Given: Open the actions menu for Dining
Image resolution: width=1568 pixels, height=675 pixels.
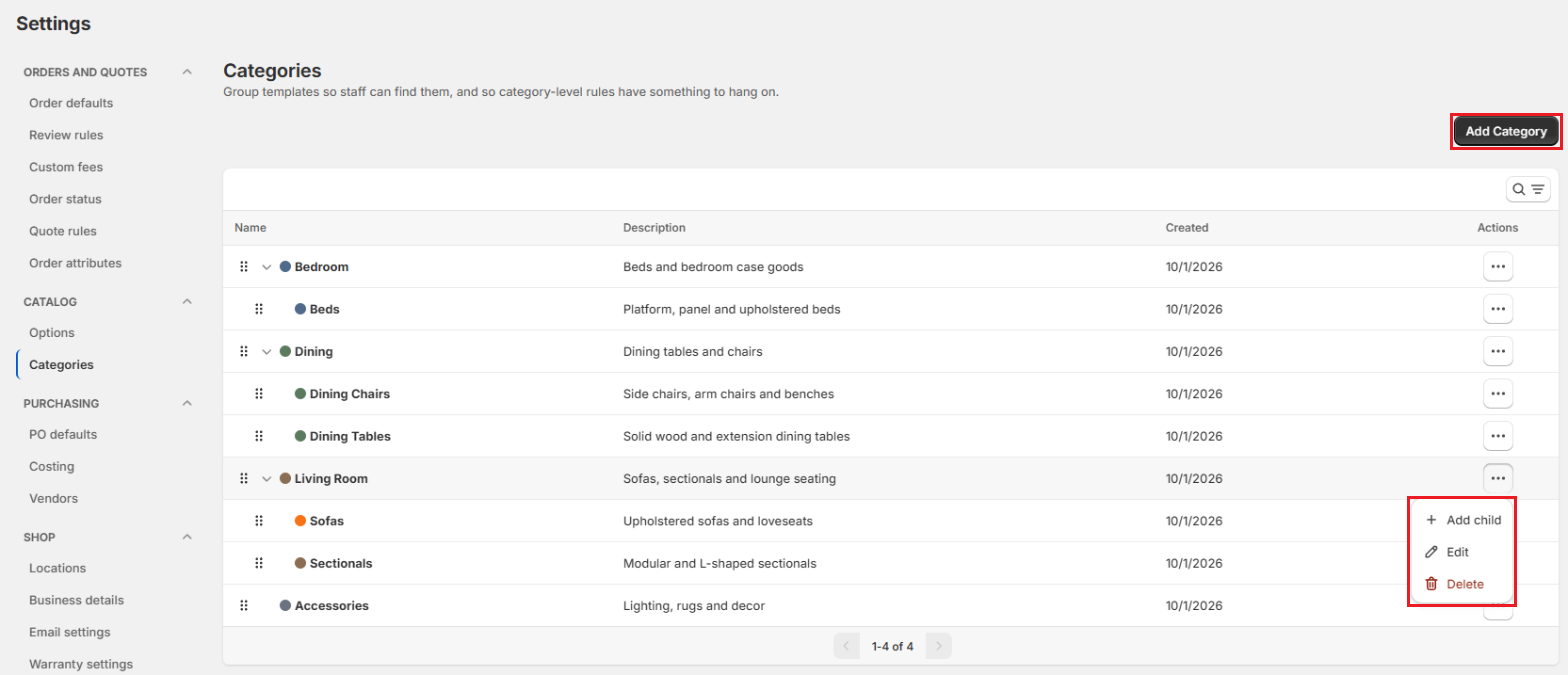Looking at the screenshot, I should [1498, 352].
